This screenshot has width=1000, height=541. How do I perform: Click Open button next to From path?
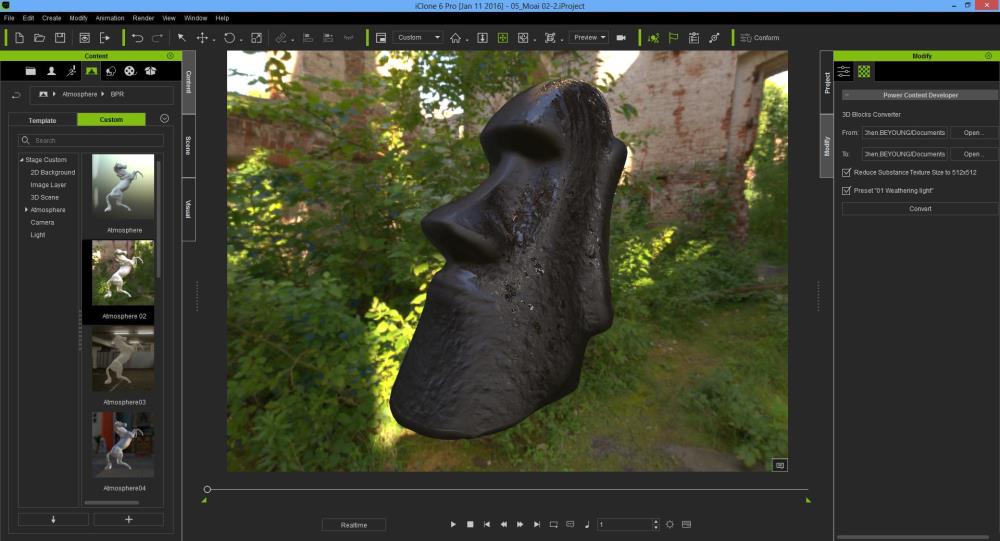tap(972, 132)
